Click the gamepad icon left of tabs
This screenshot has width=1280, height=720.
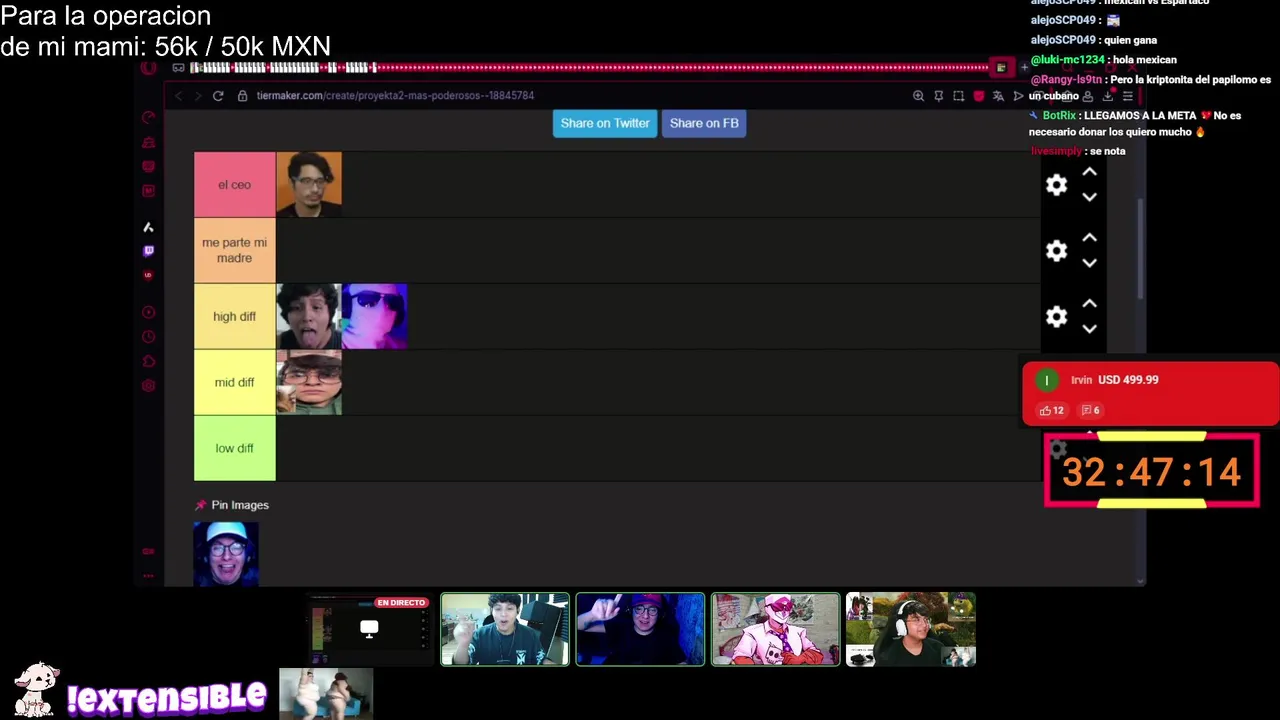coord(178,68)
